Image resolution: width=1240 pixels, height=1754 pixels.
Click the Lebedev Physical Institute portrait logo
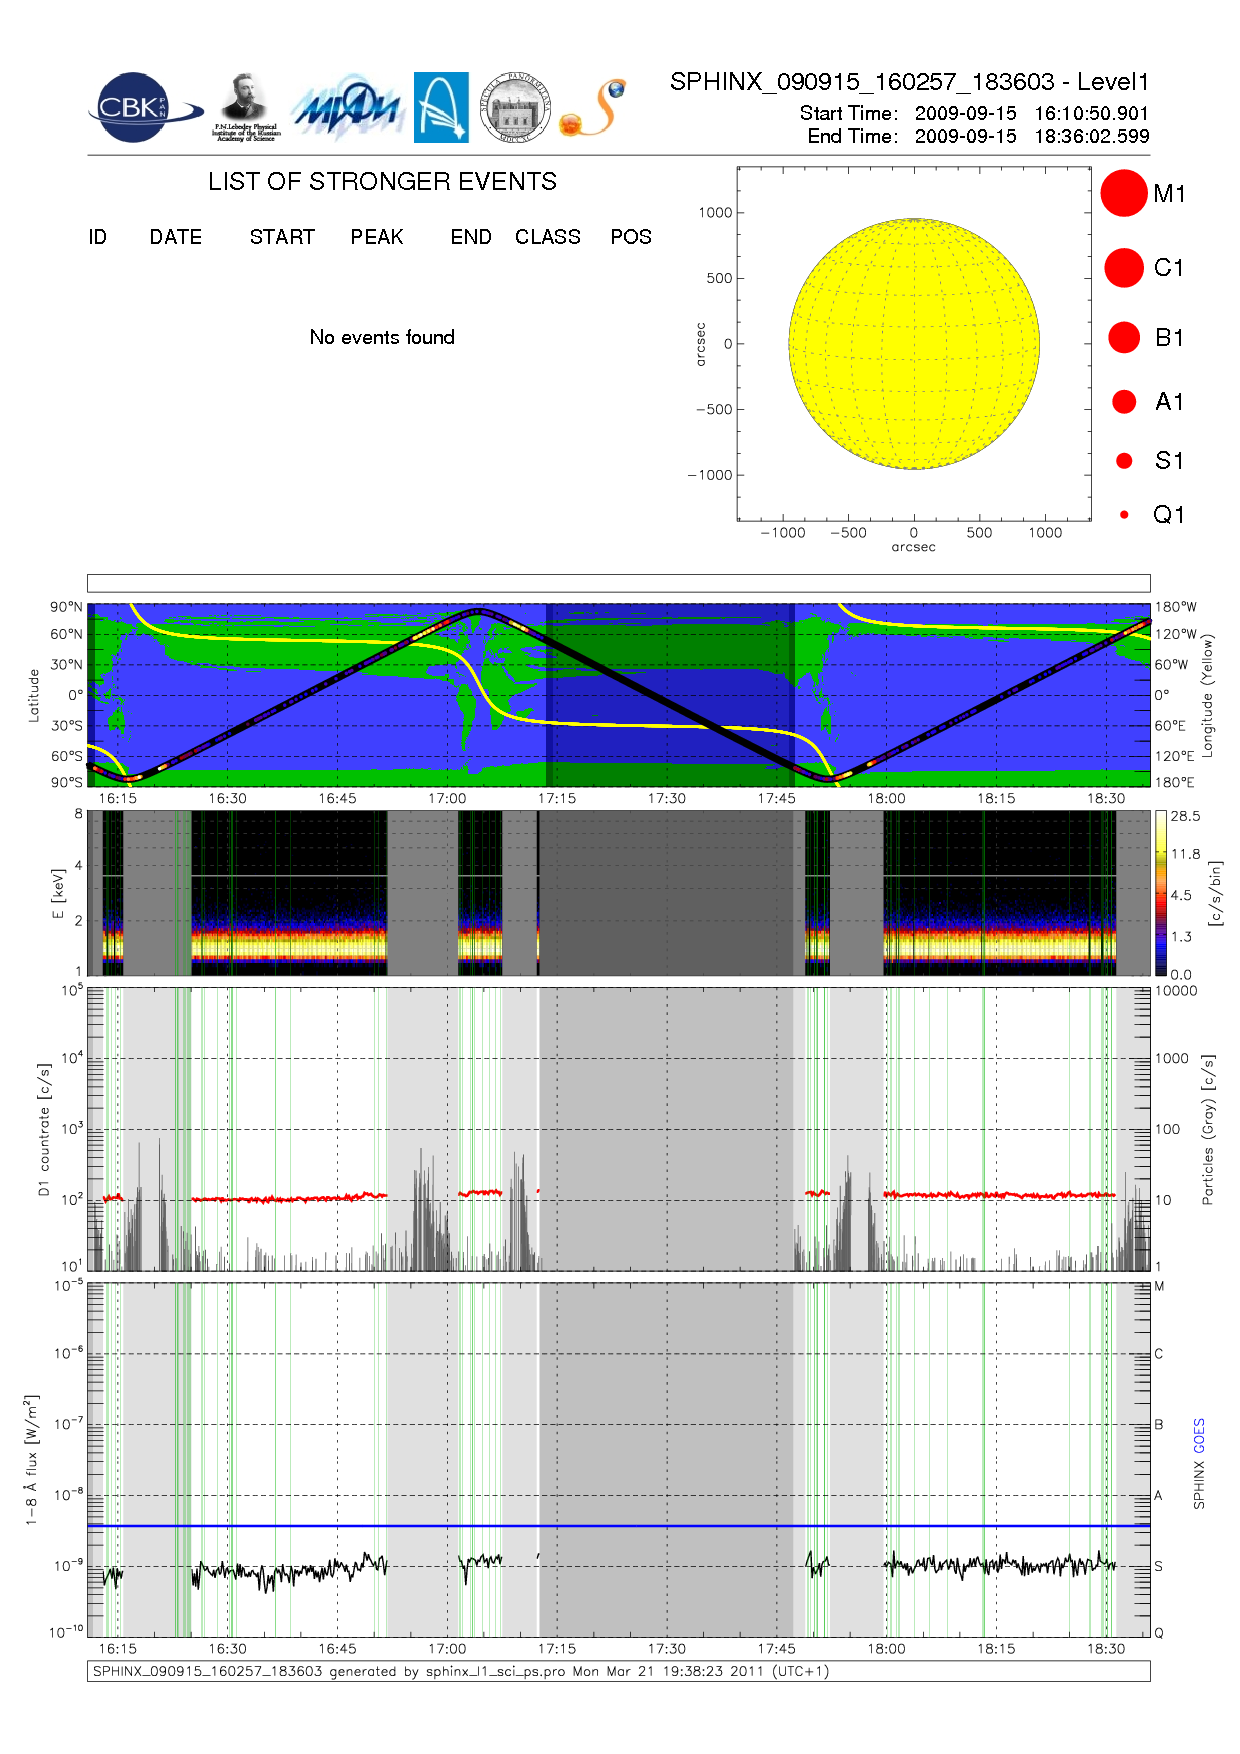[245, 107]
